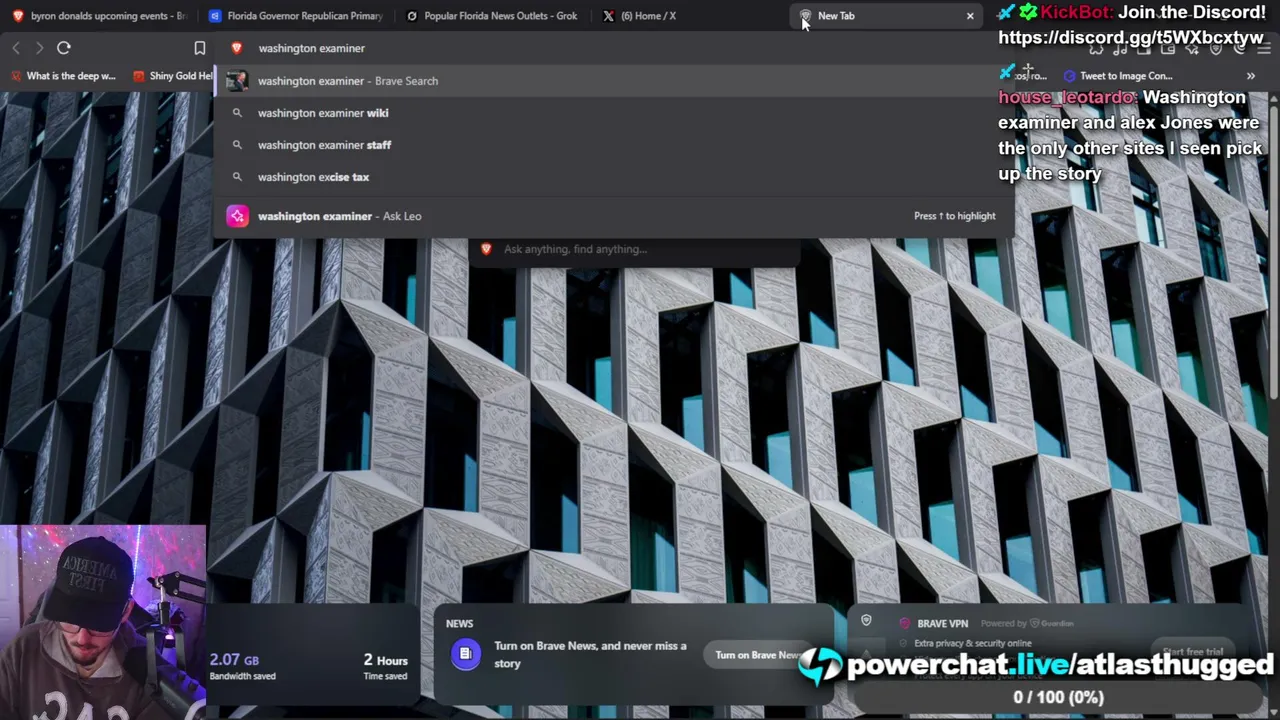Switch to the 'byron donalds upcoming events' tab
Screen dimensions: 1280x720
tap(98, 16)
